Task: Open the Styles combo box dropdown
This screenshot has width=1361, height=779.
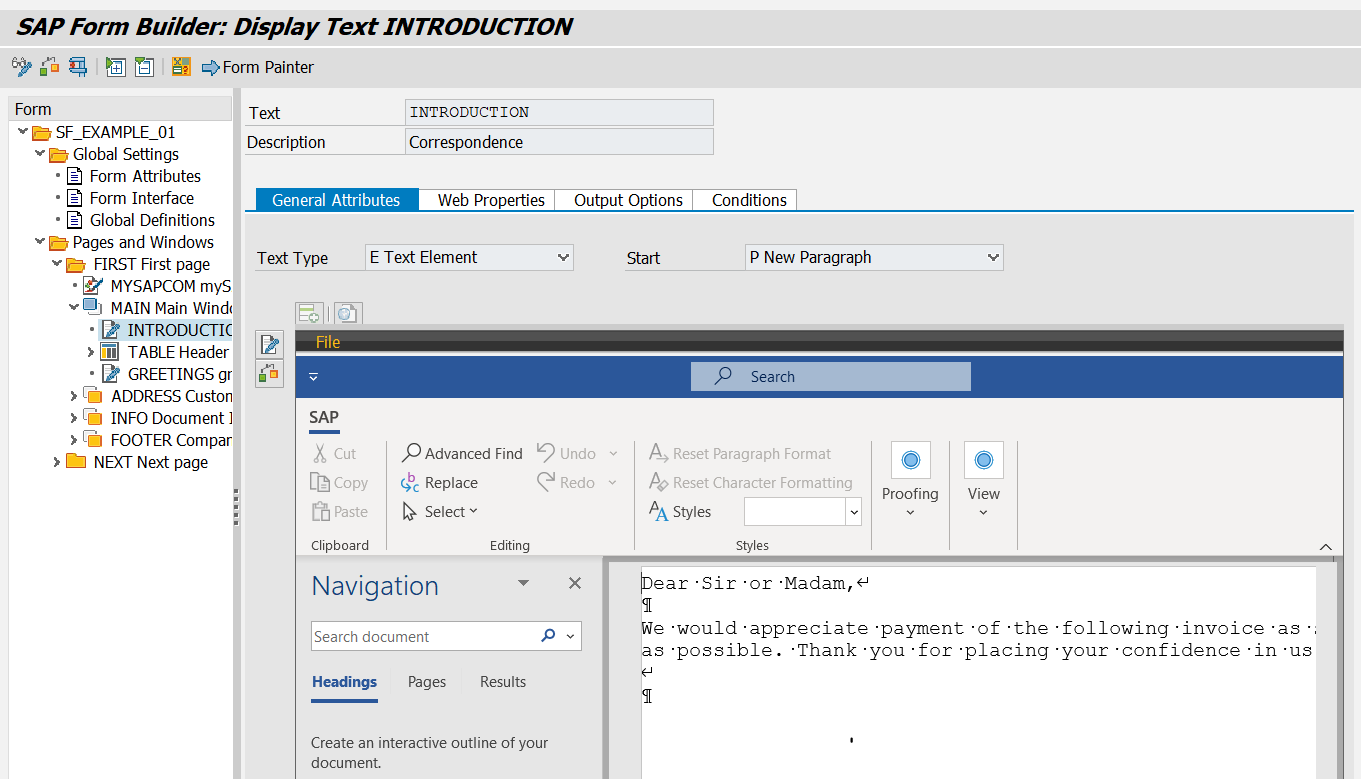Action: coord(854,512)
